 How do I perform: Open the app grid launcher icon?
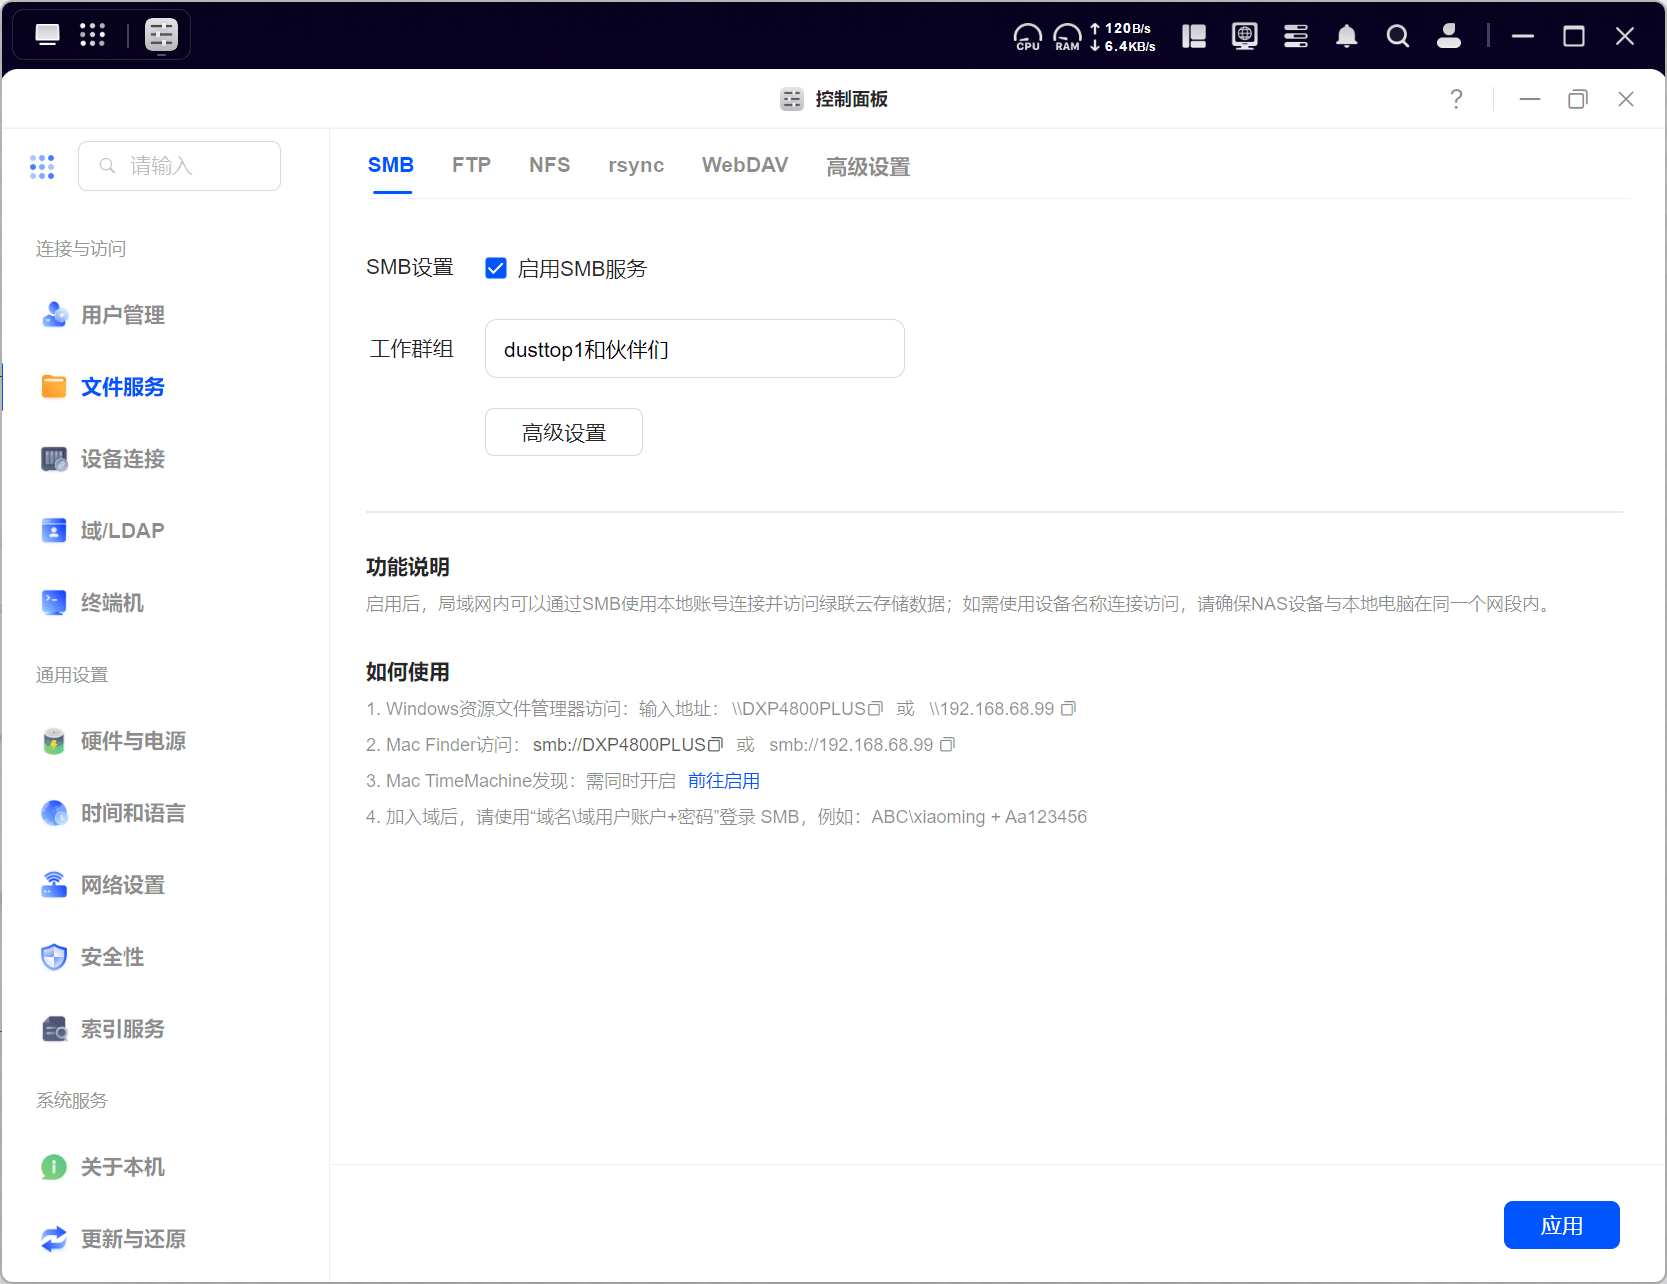coord(92,35)
